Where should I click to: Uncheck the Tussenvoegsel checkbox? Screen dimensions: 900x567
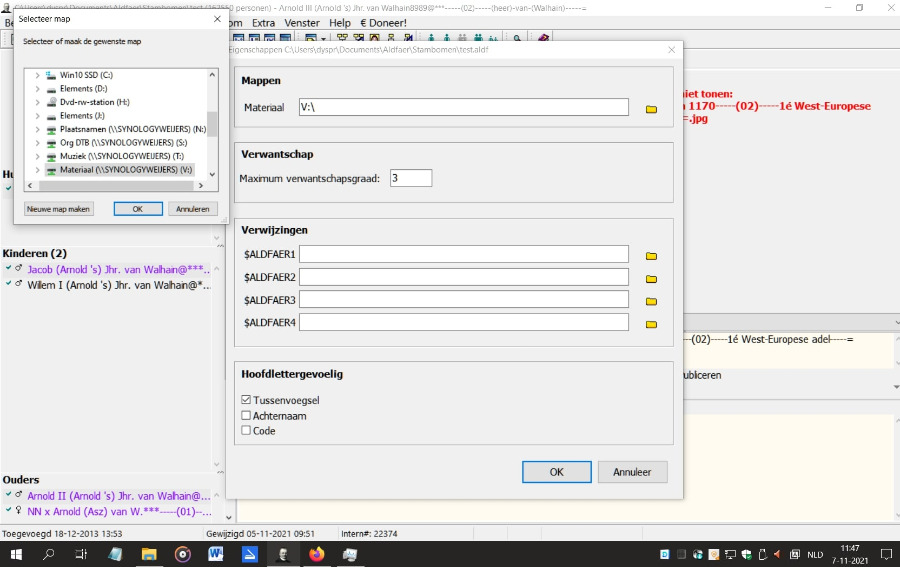click(x=246, y=400)
